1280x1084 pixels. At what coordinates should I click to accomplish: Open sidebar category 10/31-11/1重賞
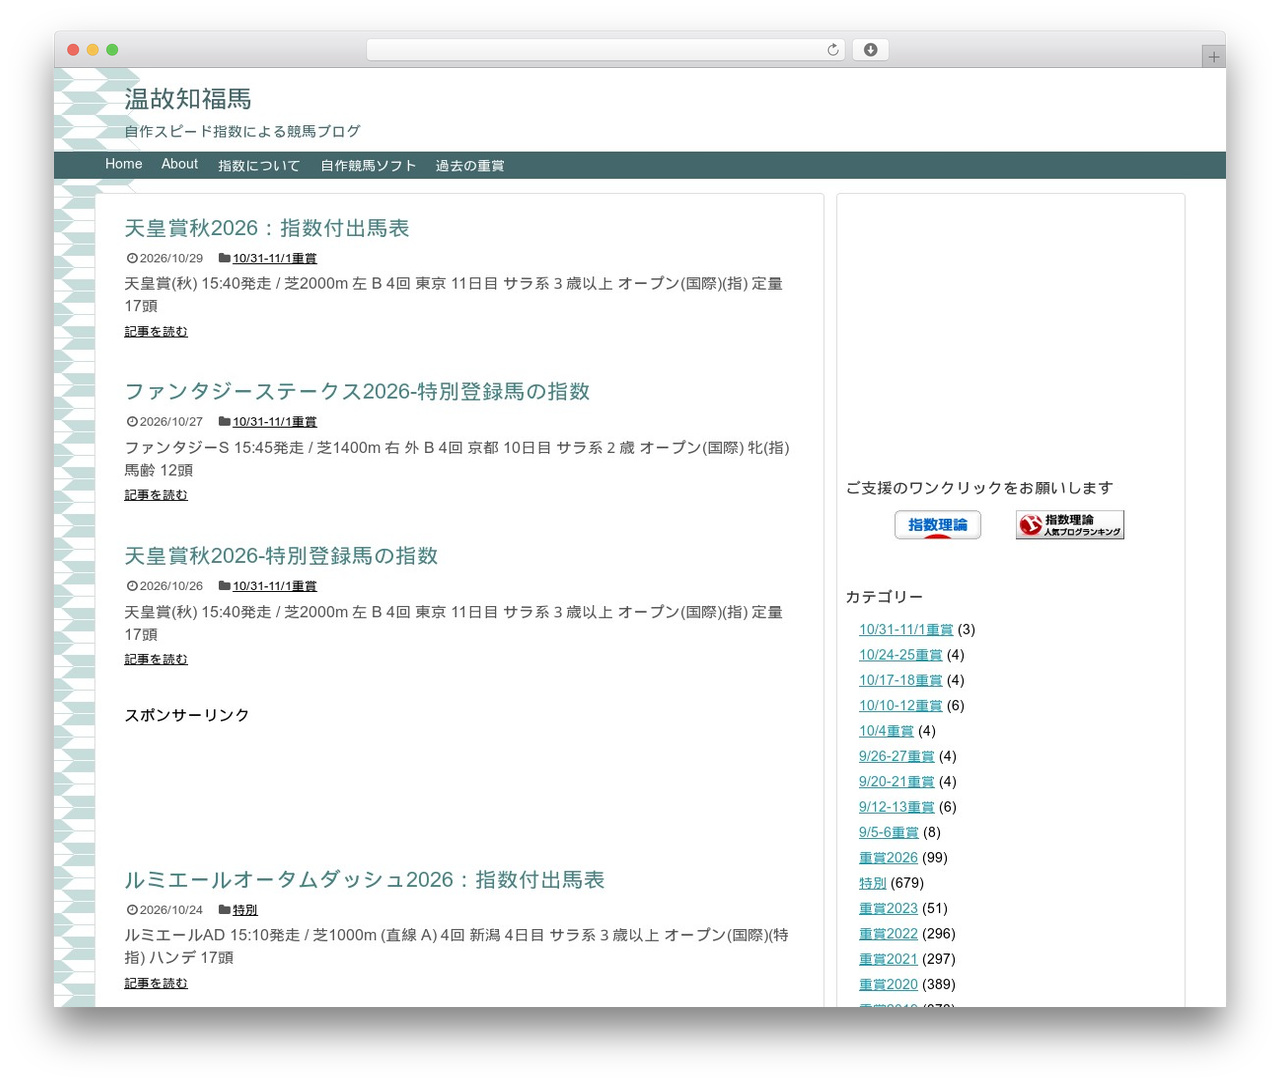coord(906,629)
